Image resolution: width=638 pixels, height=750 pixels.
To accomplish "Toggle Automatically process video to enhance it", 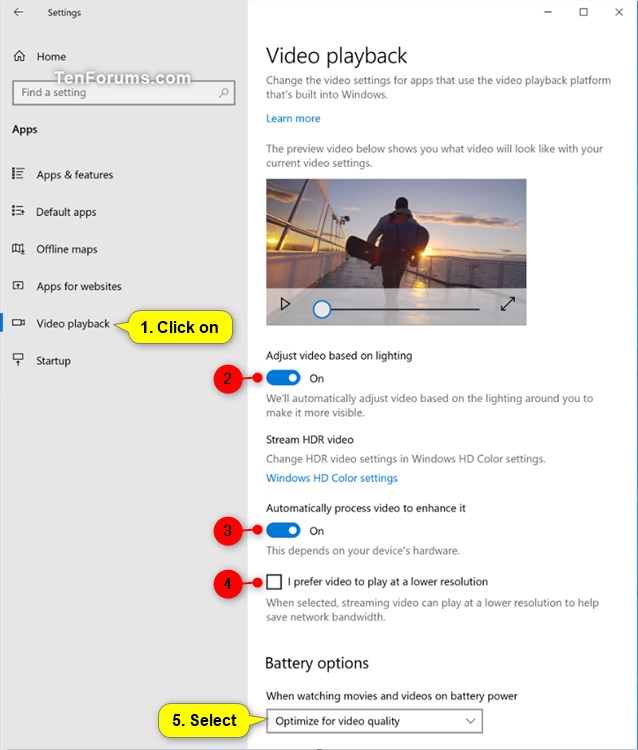I will click(x=283, y=530).
